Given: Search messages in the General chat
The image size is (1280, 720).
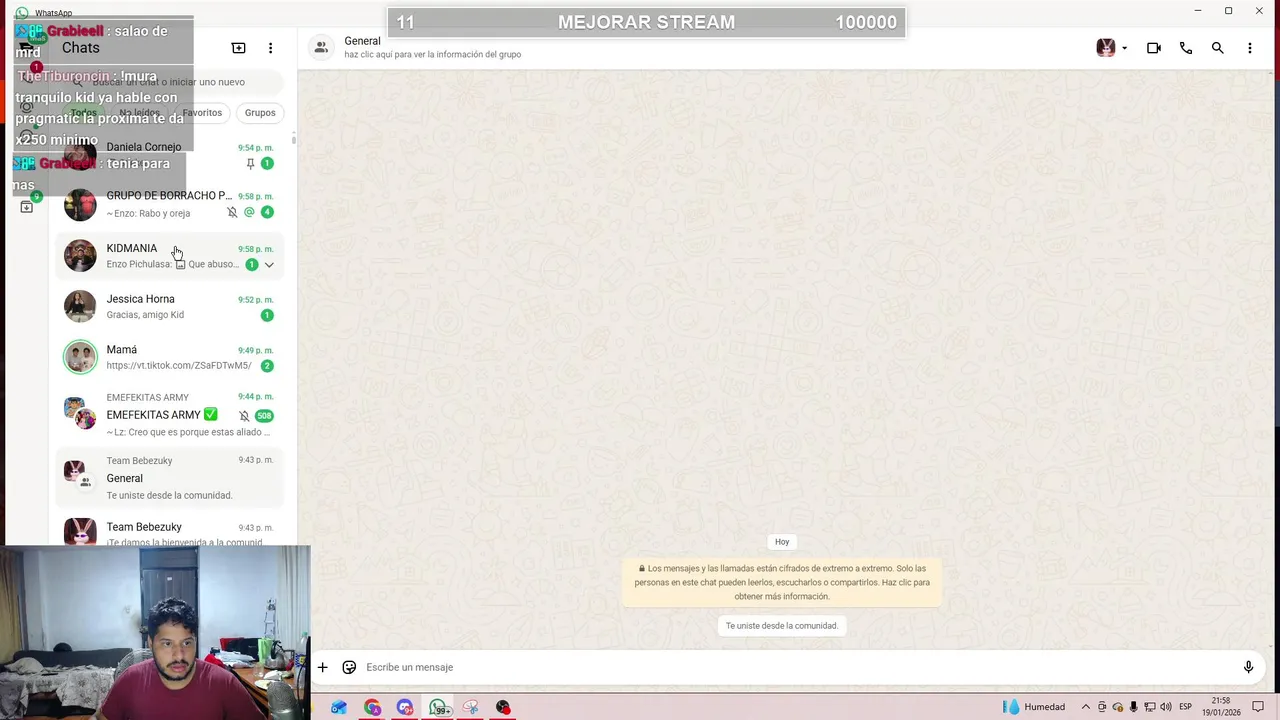Looking at the screenshot, I should (1218, 48).
